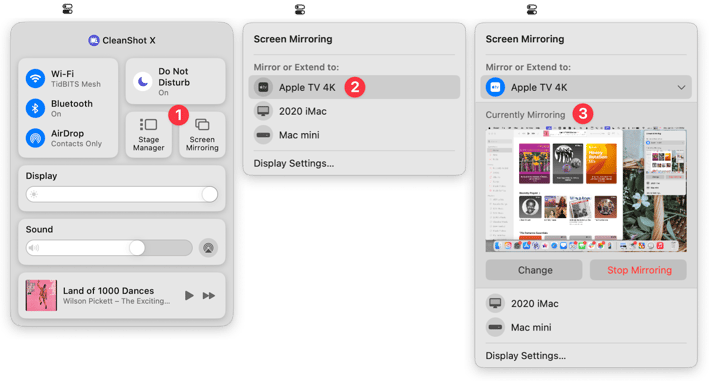Image resolution: width=709 pixels, height=381 pixels.
Task: Click Screen Mirroring header in the mirroring panel
Action: click(x=525, y=39)
